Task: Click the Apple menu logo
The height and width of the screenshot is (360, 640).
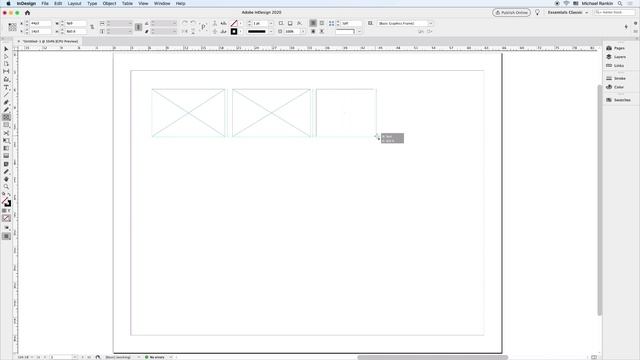Action: [x=8, y=3]
